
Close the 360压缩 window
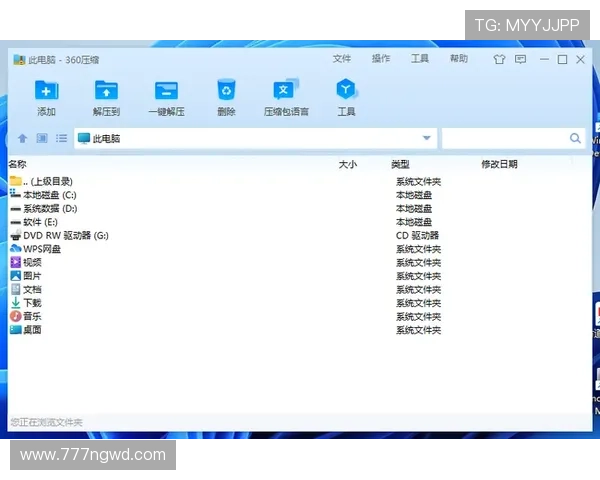pyautogui.click(x=580, y=59)
